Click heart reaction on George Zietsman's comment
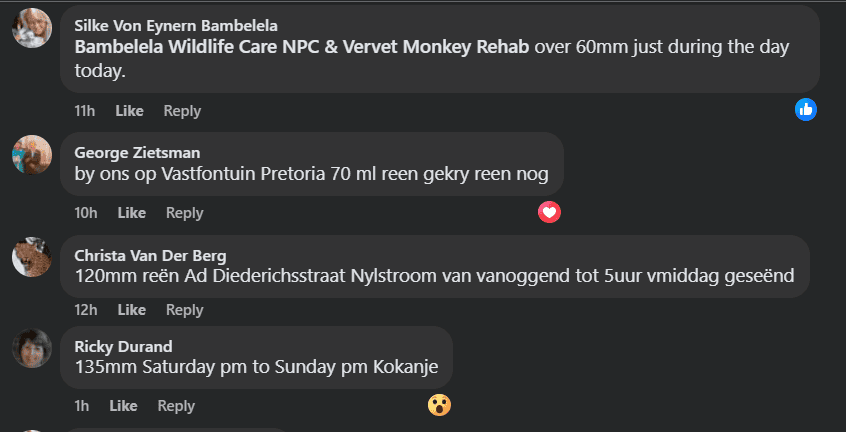Screen dimensions: 846x432 (549, 212)
